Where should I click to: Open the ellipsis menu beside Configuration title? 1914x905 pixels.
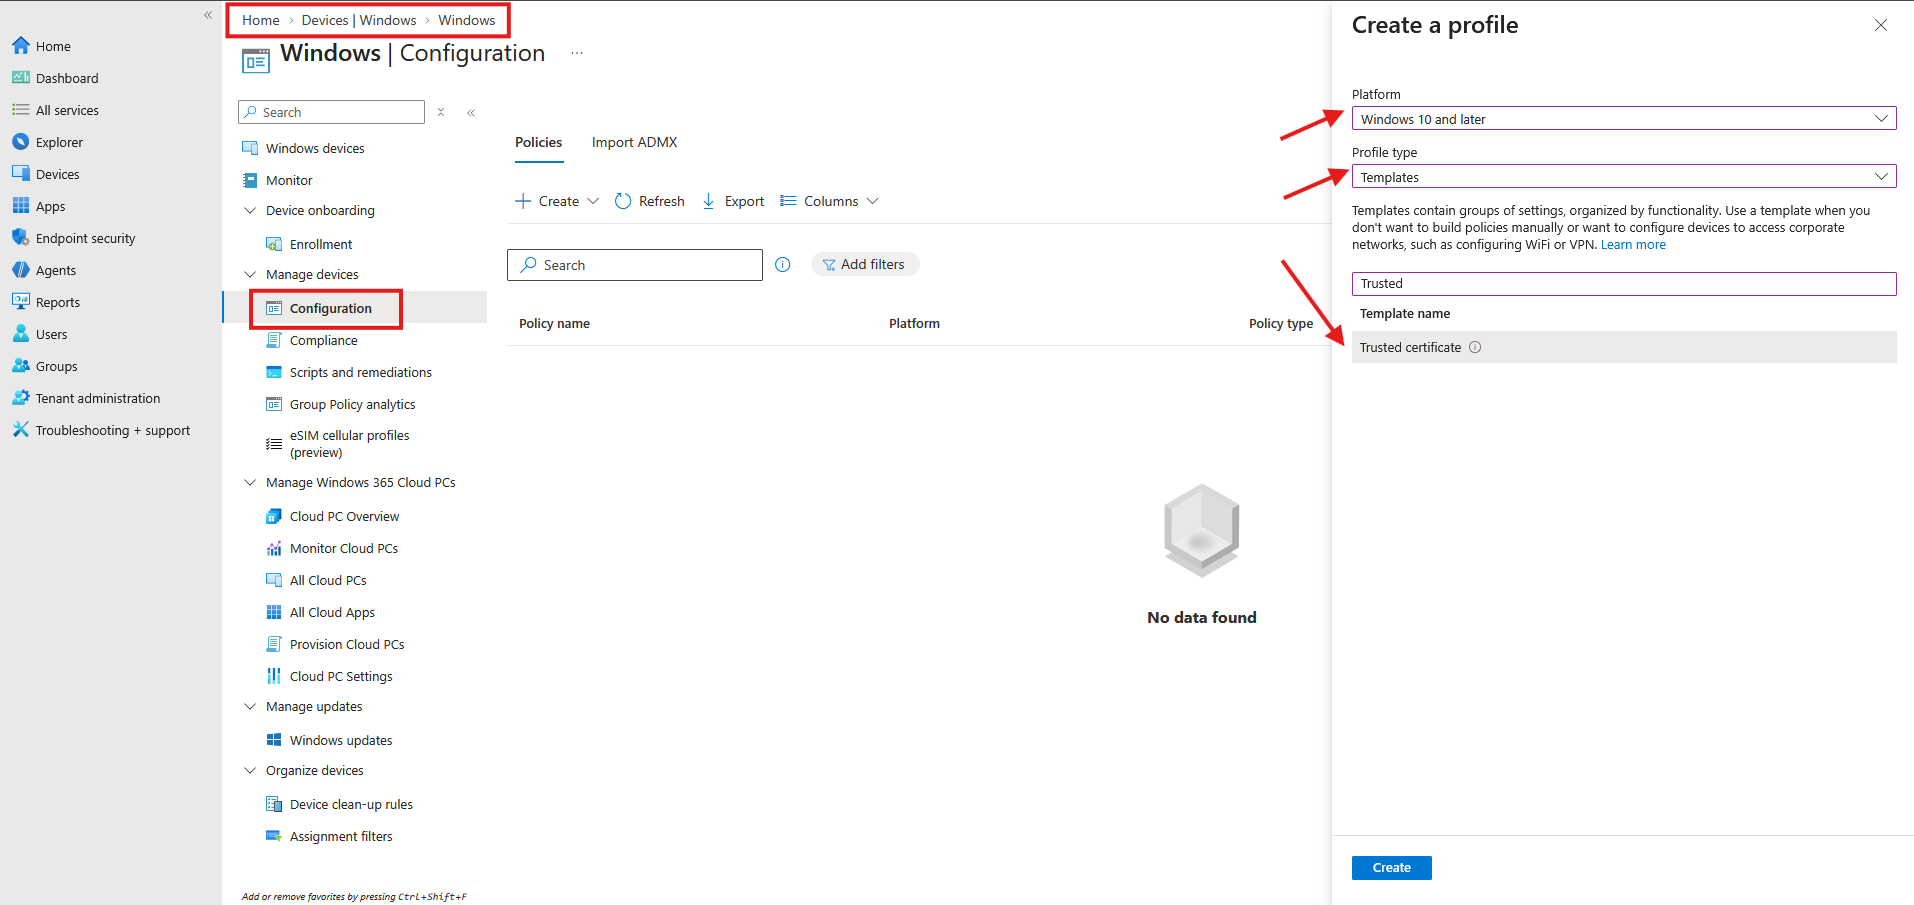[577, 53]
